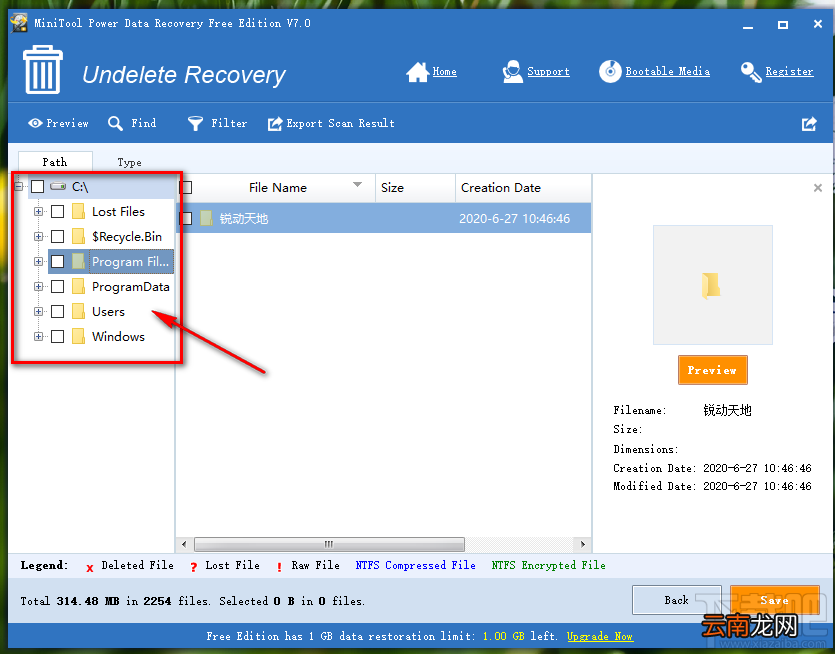This screenshot has height=654, width=835.
Task: Click the $Recycle.Bin folder icon
Action: [78, 236]
